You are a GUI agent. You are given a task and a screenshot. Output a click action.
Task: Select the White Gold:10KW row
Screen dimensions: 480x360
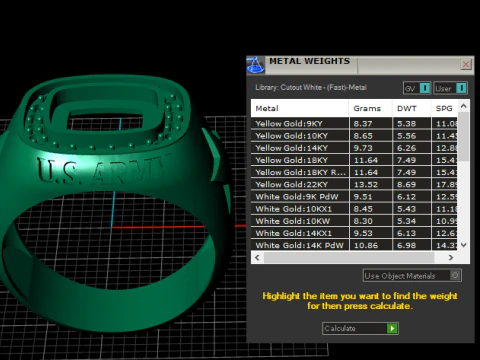354,221
